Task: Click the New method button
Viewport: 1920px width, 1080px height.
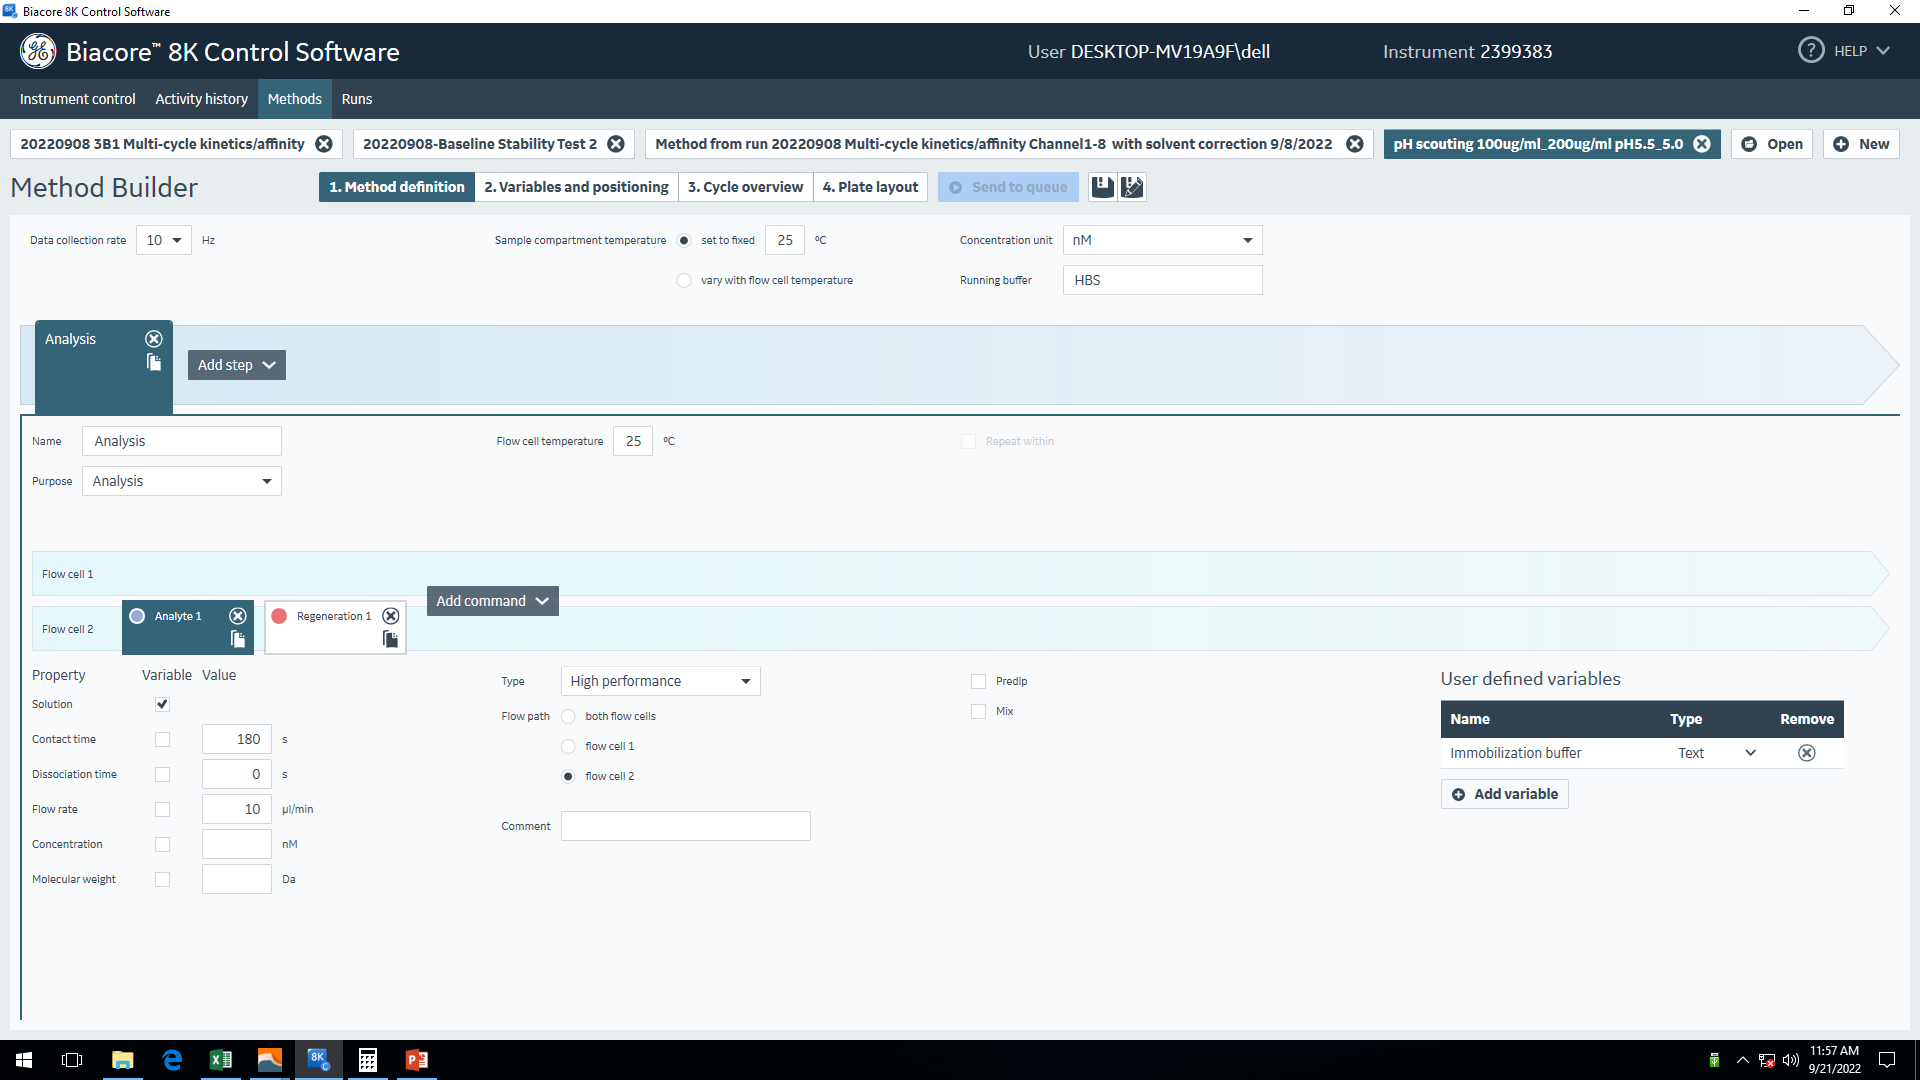Action: tap(1861, 144)
